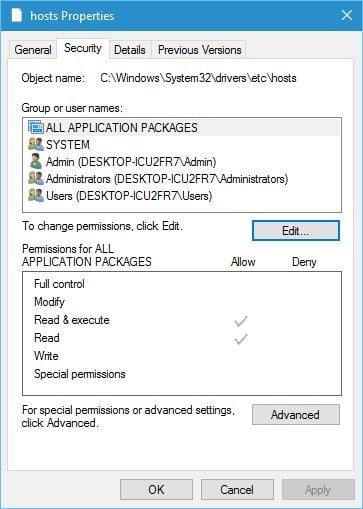Viewport: 363px width, 509px height.
Task: Click the Read permission Allow checkmark
Action: (x=241, y=339)
